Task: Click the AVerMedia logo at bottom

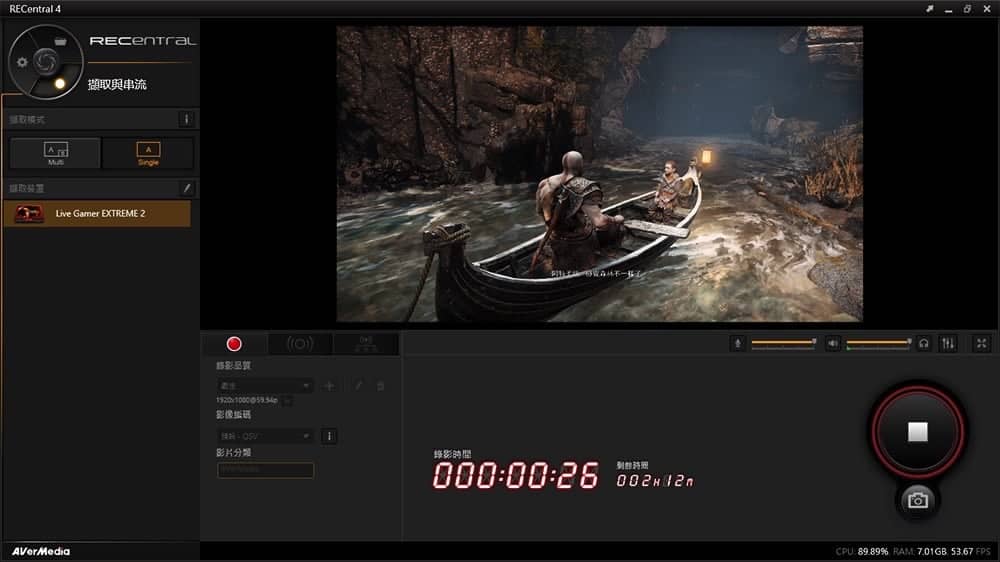Action: click(41, 551)
